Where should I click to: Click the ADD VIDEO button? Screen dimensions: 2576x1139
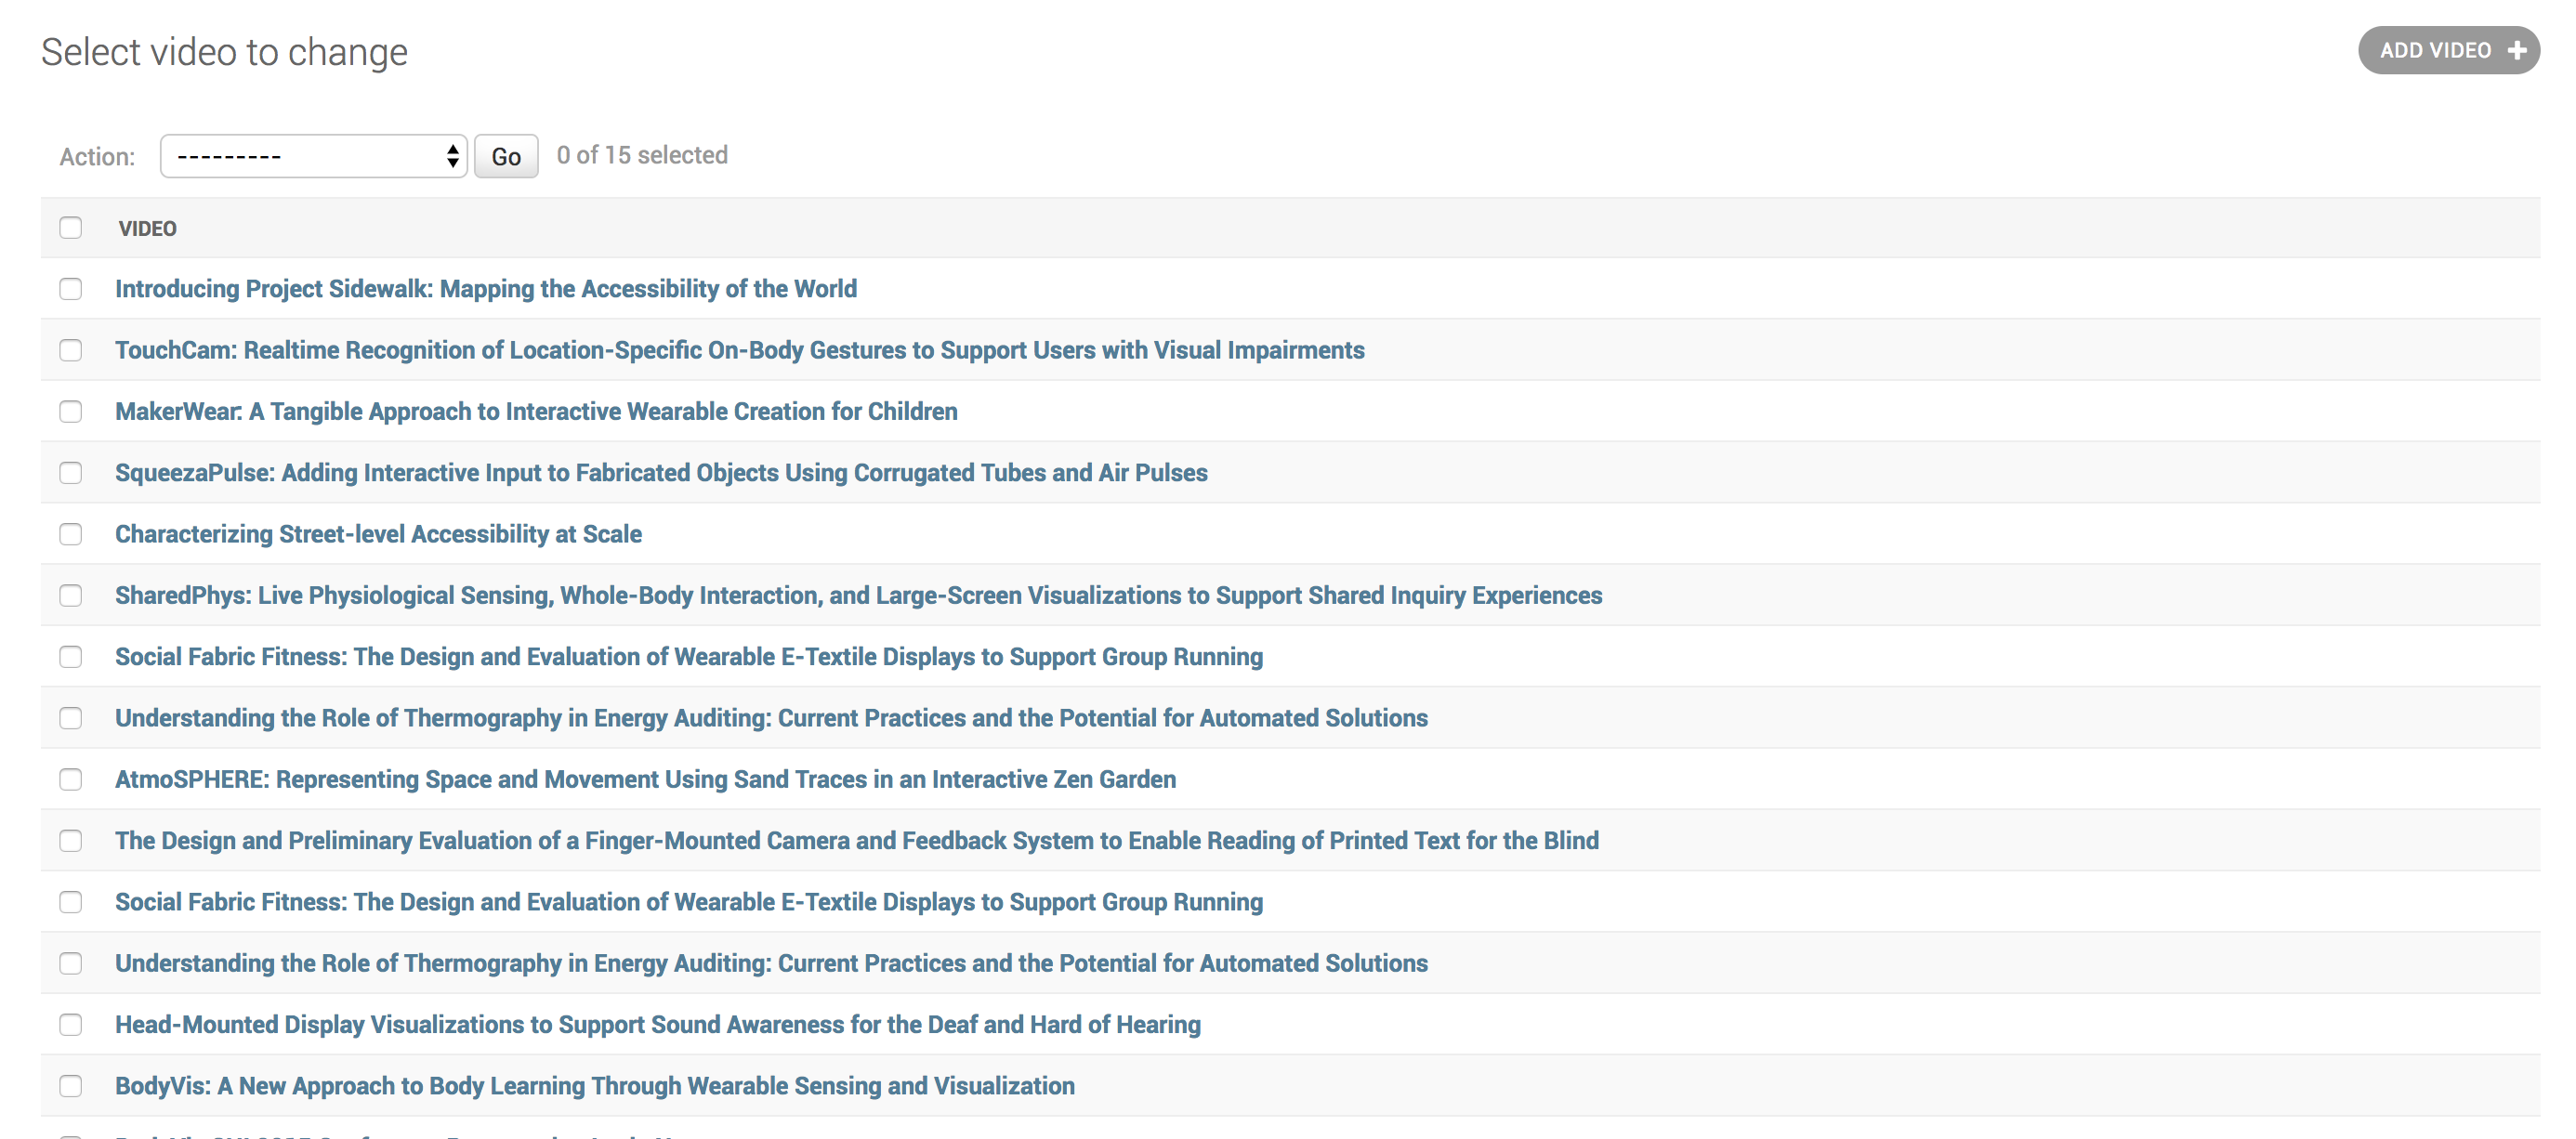[2448, 50]
